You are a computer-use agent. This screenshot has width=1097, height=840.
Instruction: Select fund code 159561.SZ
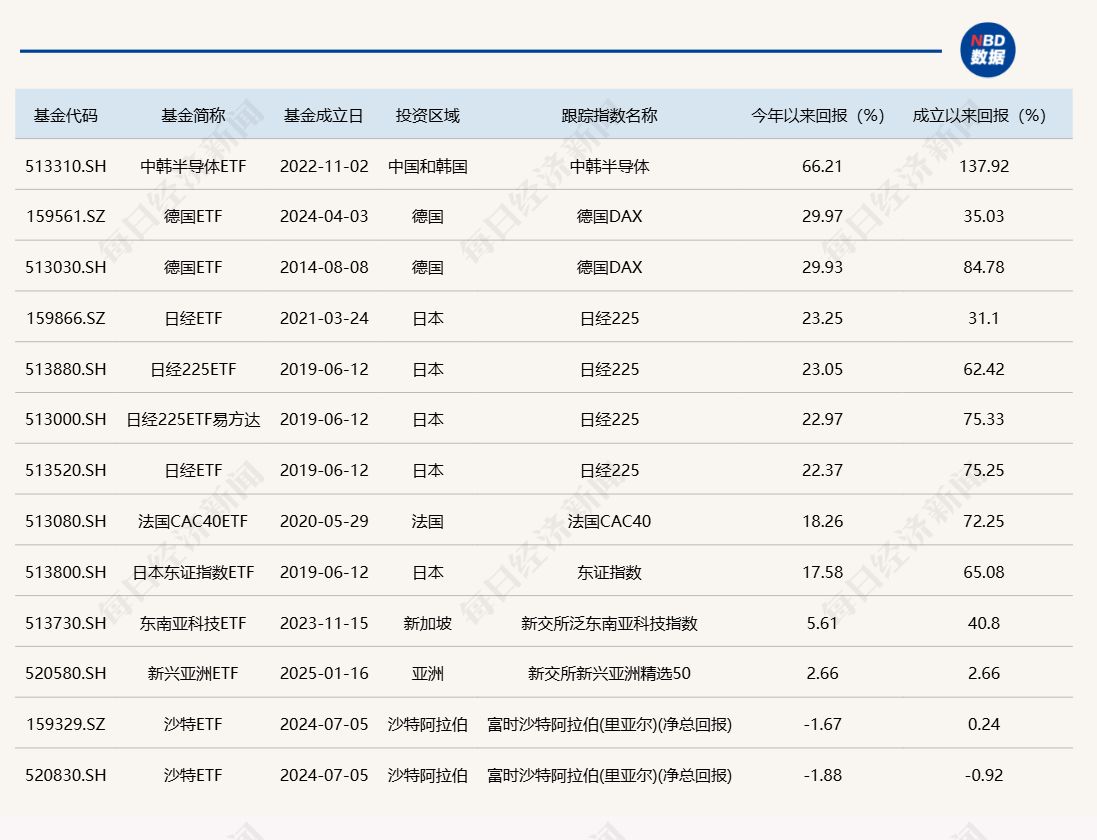pyautogui.click(x=66, y=217)
